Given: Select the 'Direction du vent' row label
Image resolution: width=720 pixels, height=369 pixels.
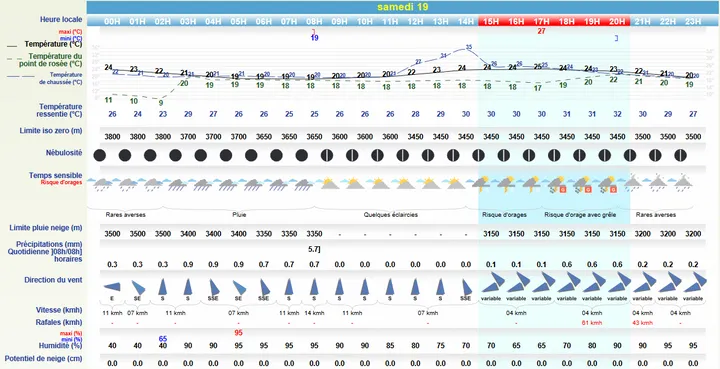Looking at the screenshot, I should coord(53,280).
